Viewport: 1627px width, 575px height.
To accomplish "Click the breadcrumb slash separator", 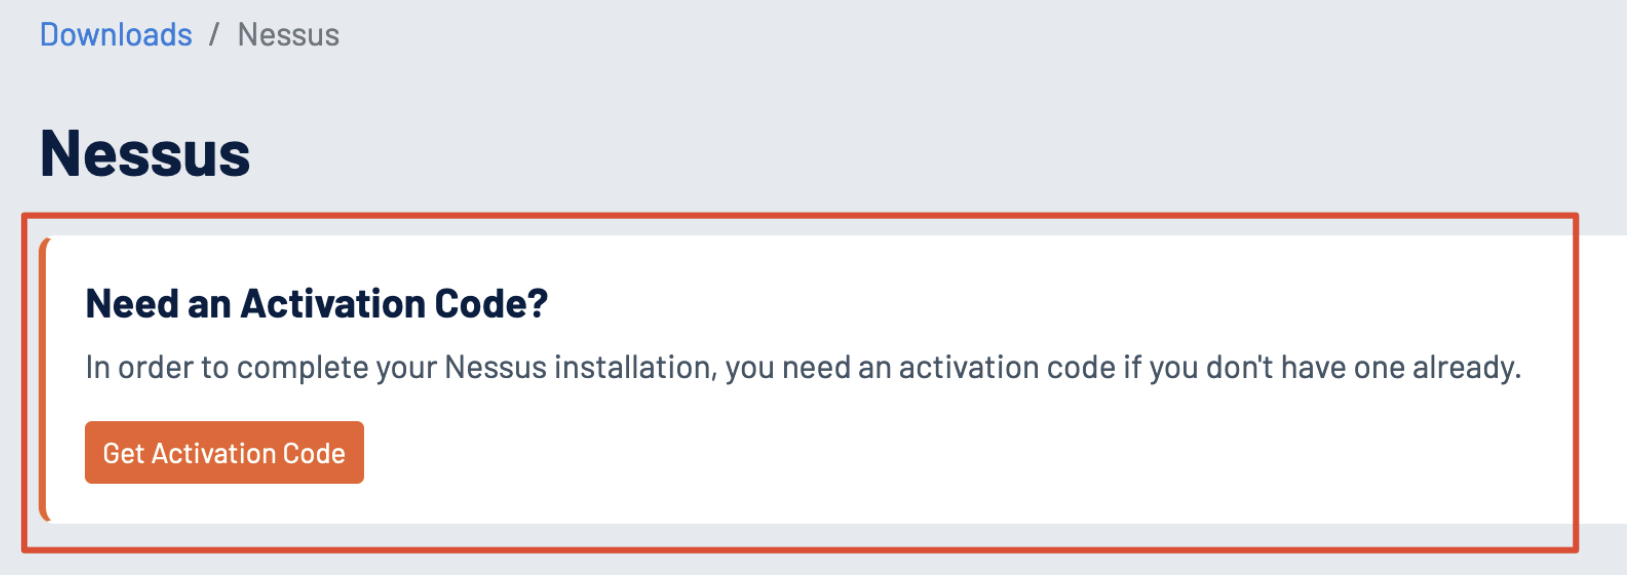I will tap(214, 35).
